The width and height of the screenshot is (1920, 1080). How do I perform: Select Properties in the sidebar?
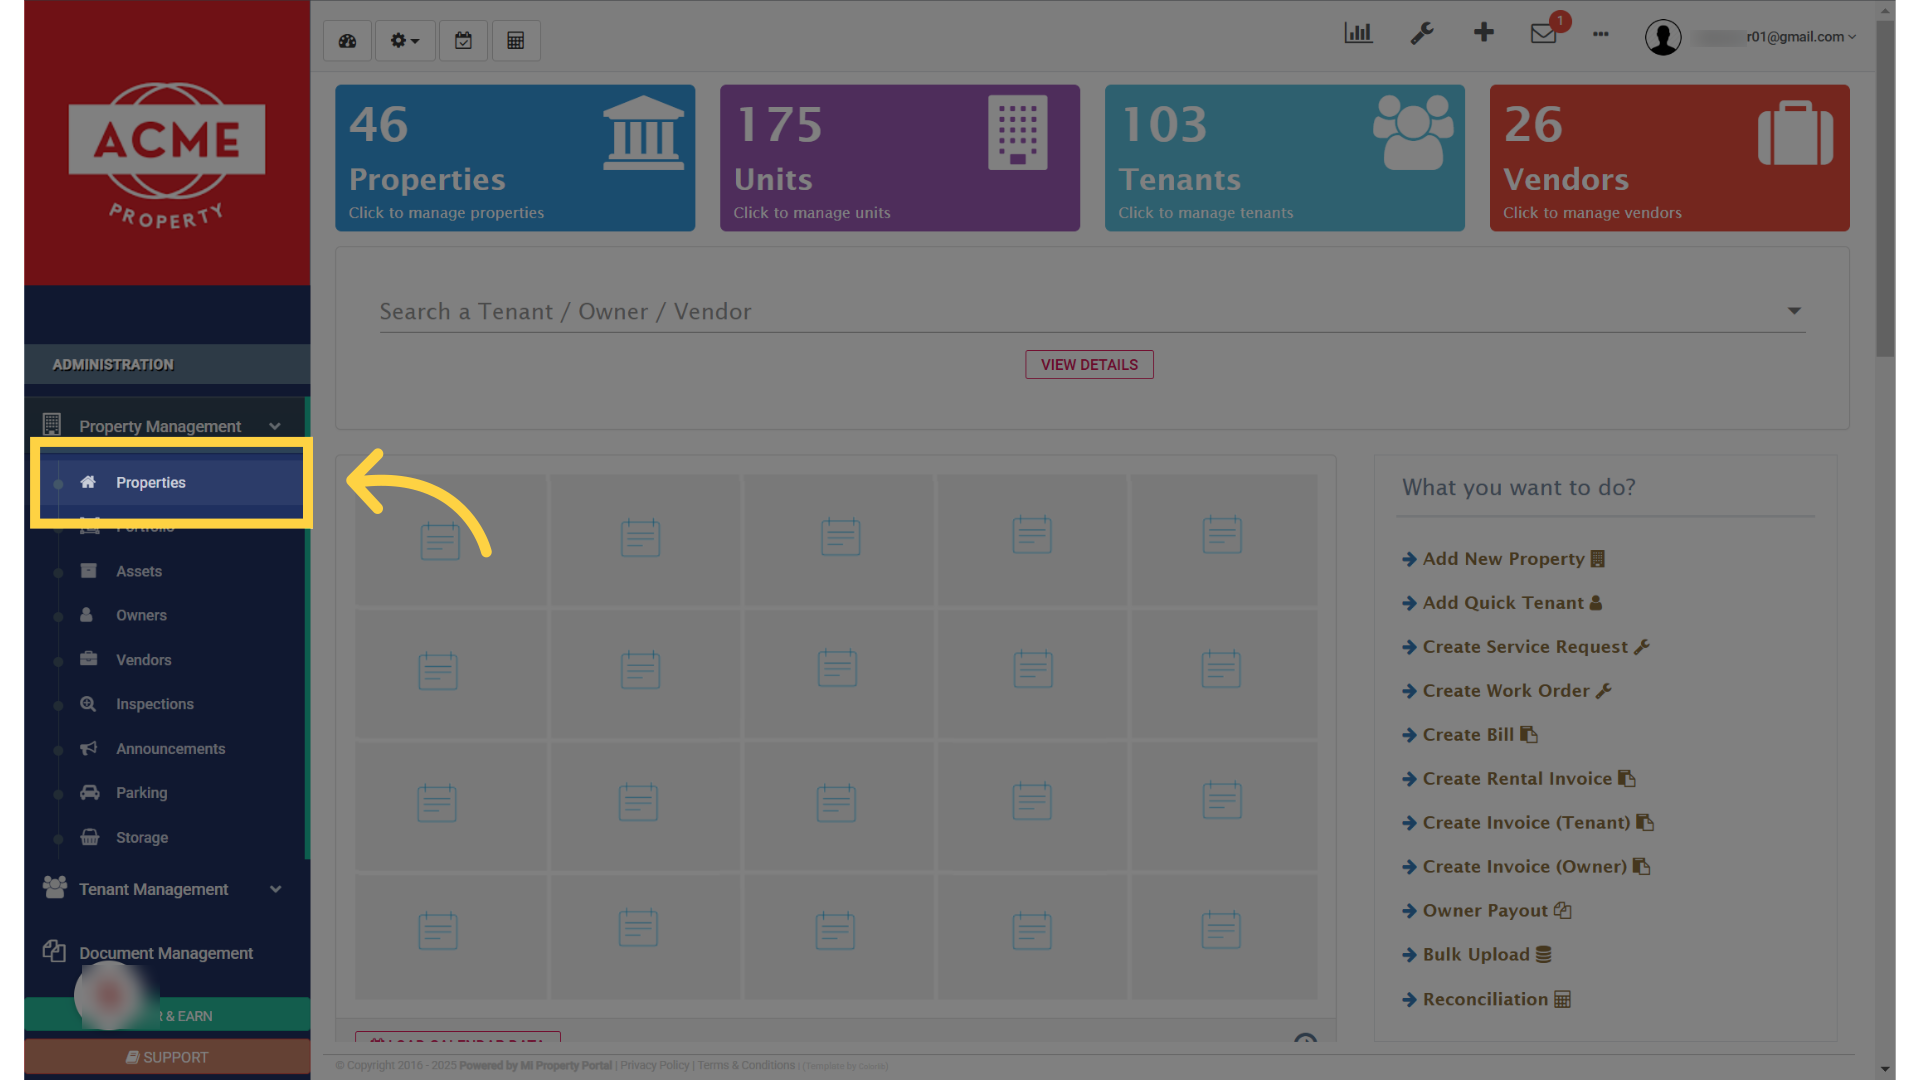[x=151, y=482]
